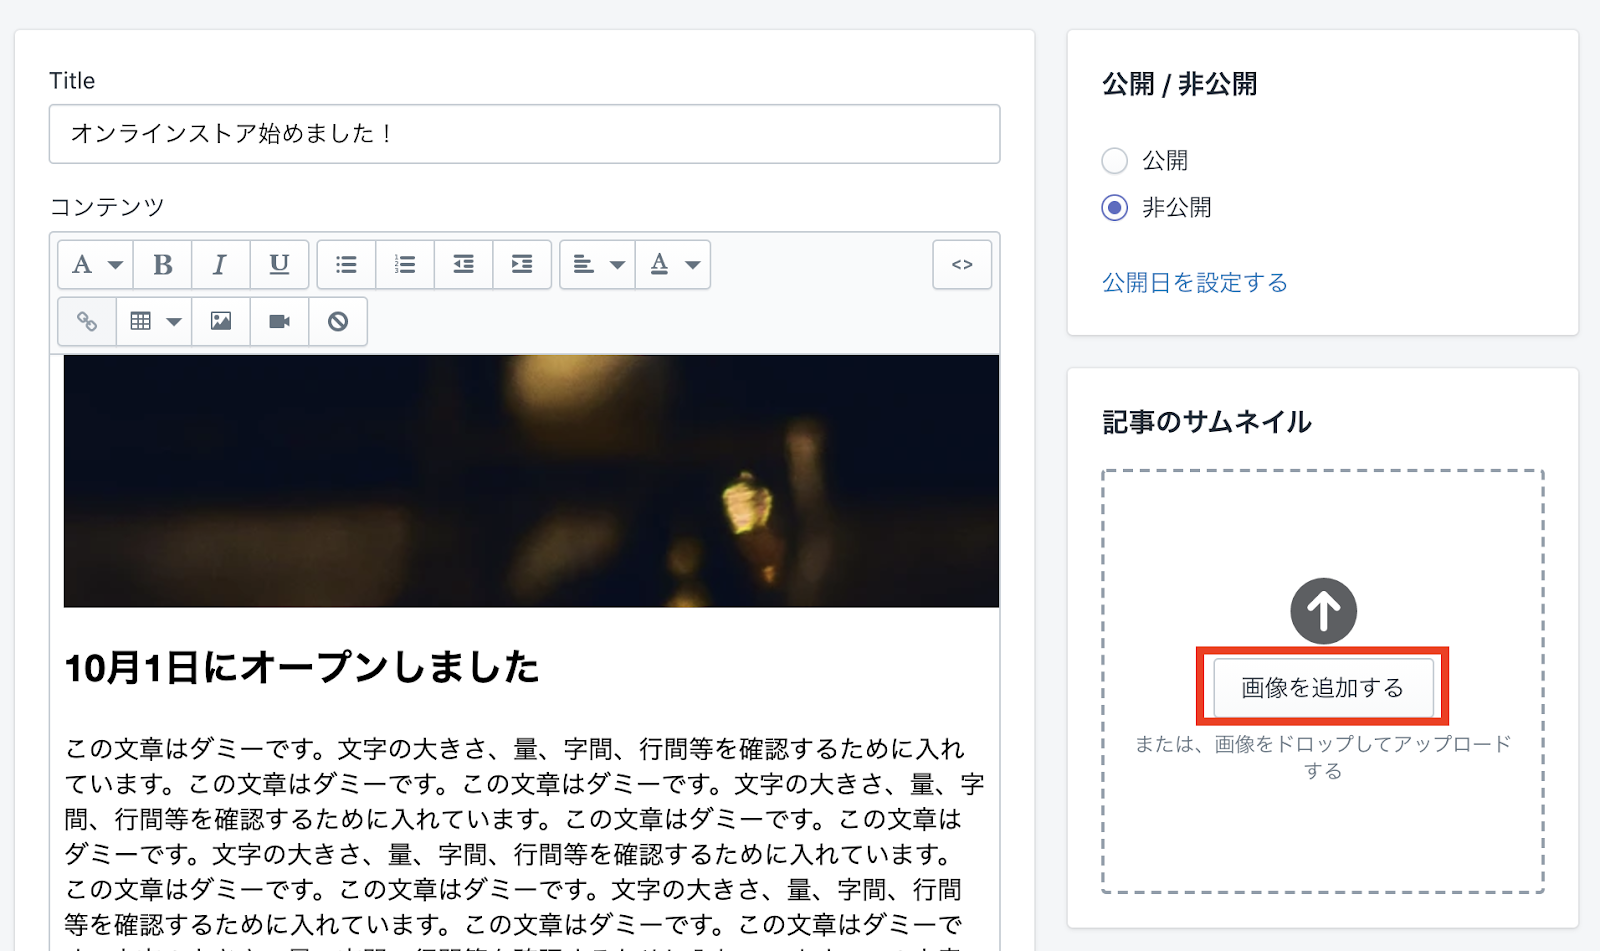Image resolution: width=1600 pixels, height=951 pixels.
Task: Decrease indent with outdent icon
Action: click(463, 265)
